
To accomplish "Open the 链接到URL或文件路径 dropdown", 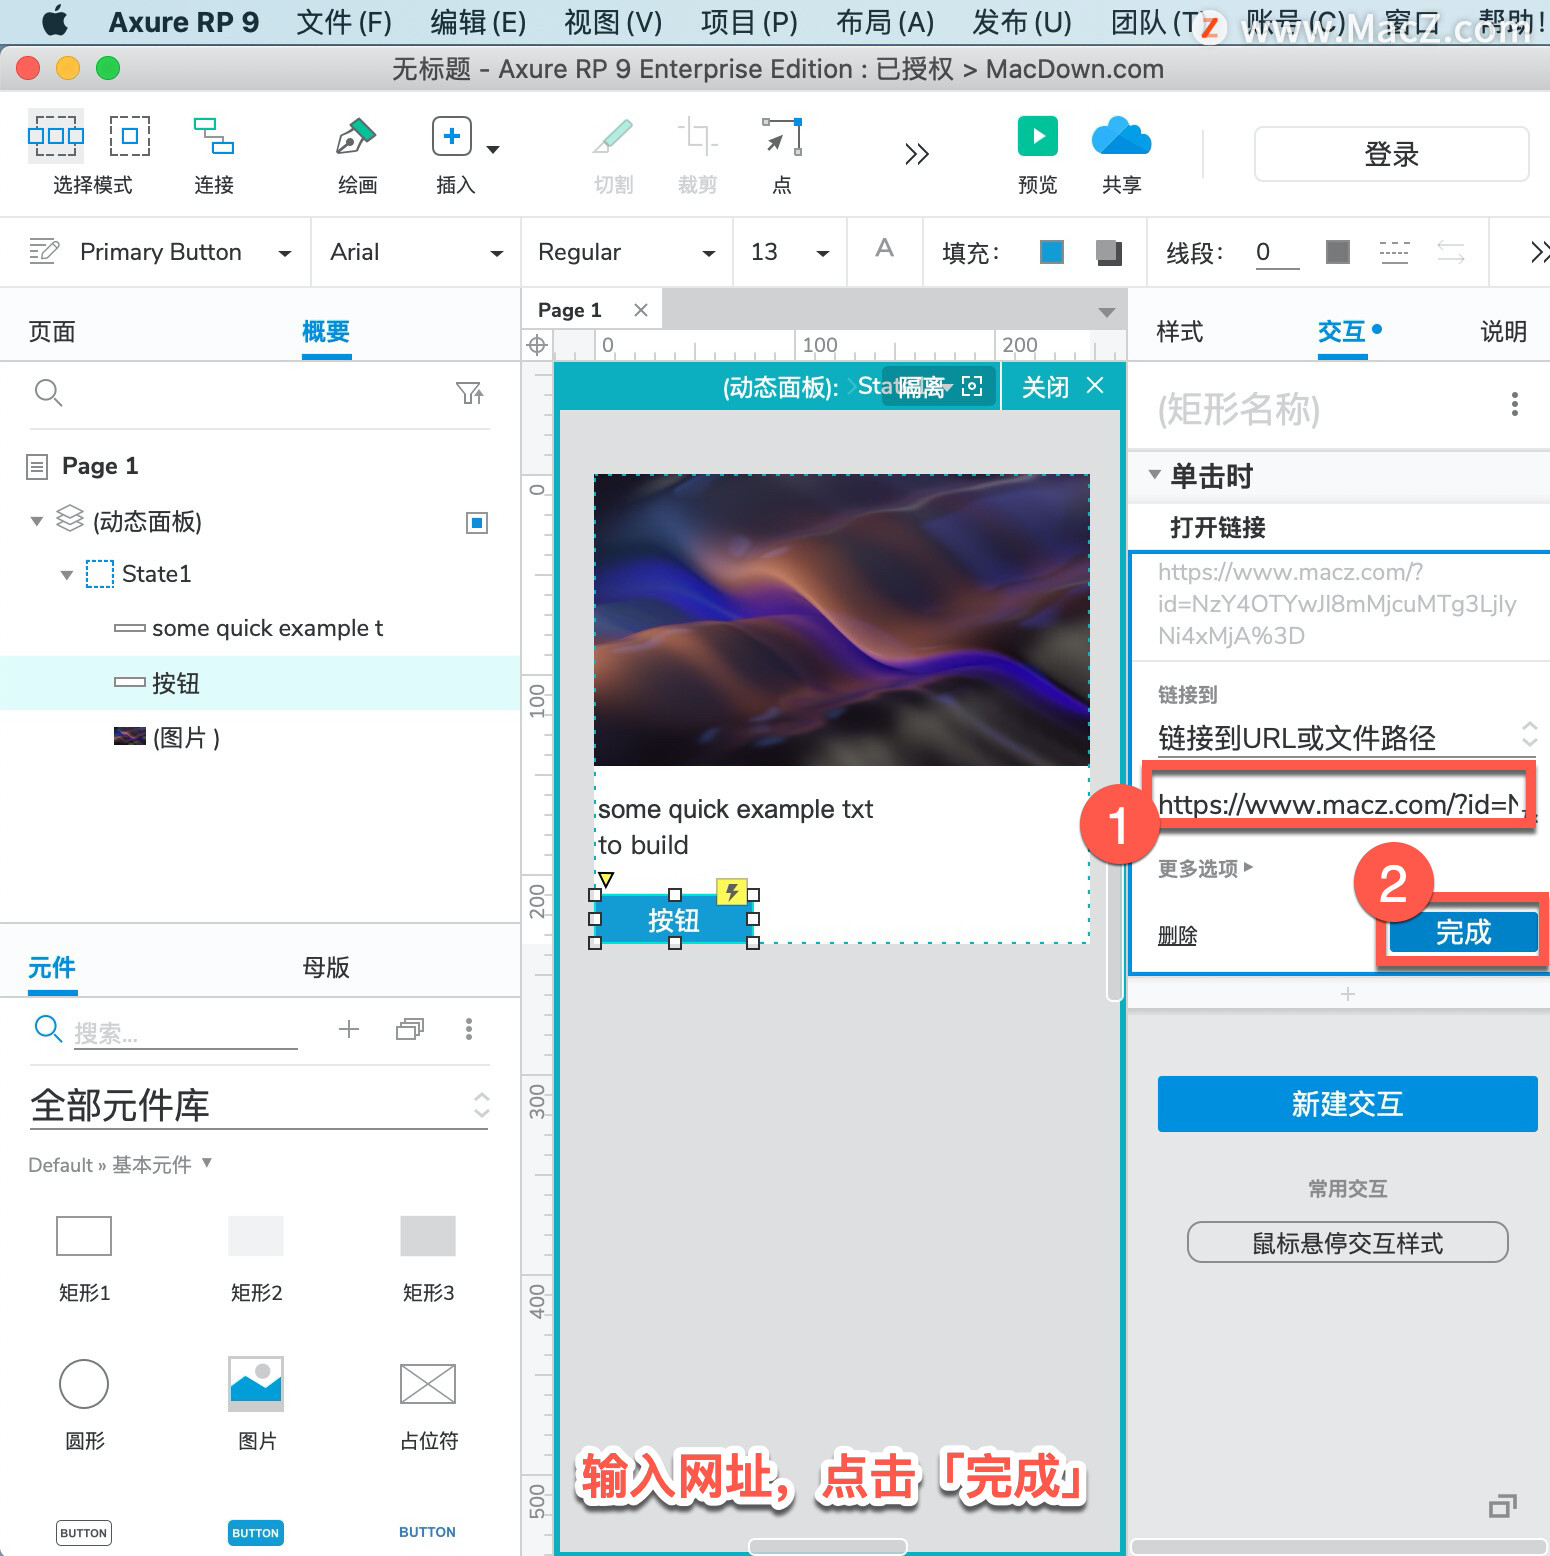I will pyautogui.click(x=1347, y=737).
